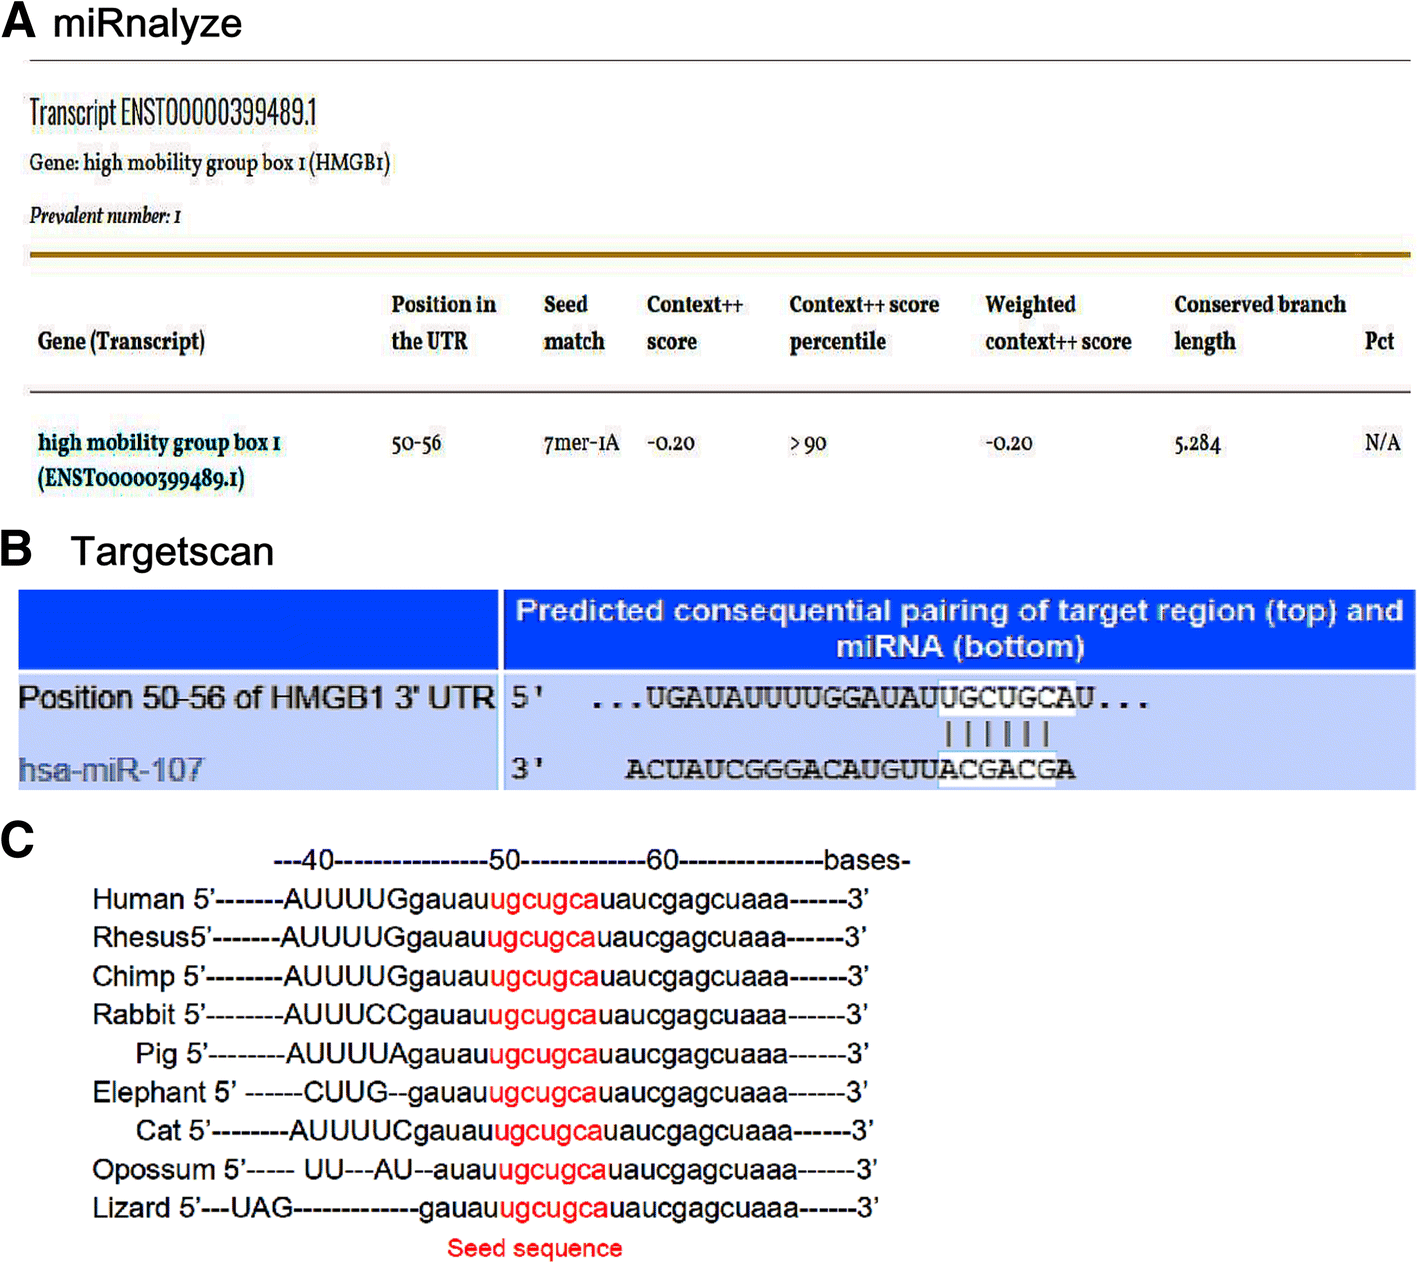Select the 'Weighted context++ score' column header
1418x1264 pixels.
click(x=1058, y=323)
